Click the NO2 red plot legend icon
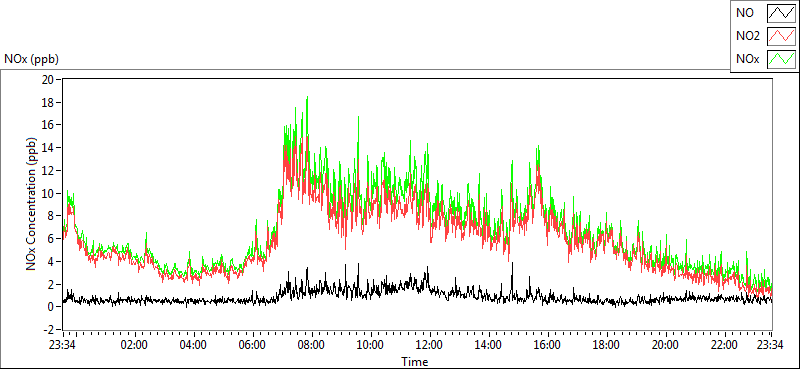 [781, 36]
